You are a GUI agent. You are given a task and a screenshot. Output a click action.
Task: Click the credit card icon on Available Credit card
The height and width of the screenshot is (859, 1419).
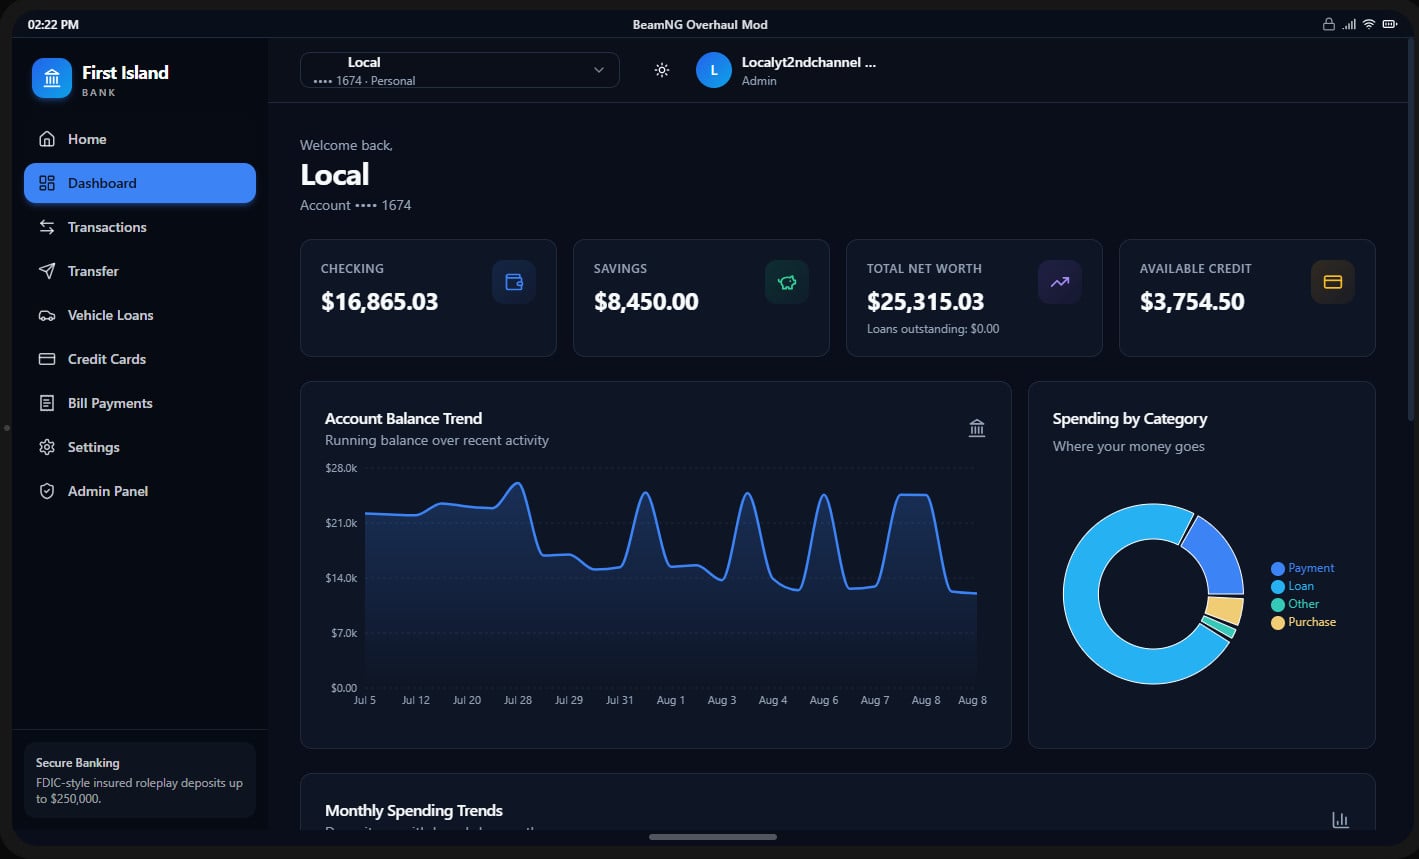coord(1333,282)
